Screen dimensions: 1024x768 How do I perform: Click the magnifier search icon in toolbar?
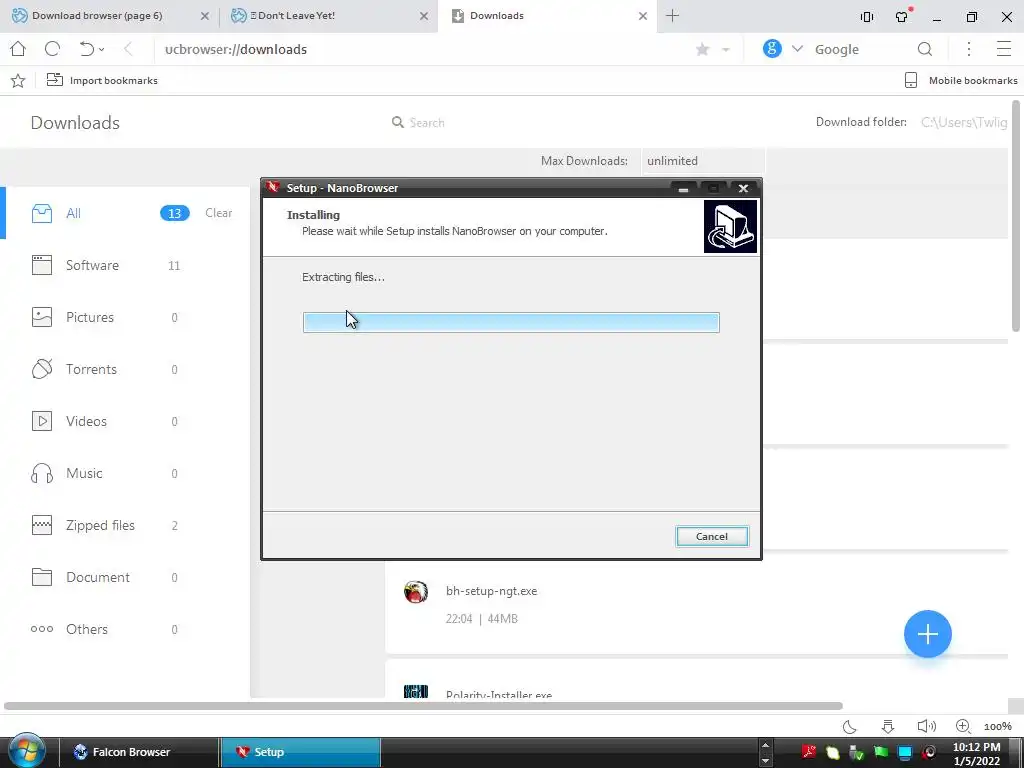click(925, 49)
